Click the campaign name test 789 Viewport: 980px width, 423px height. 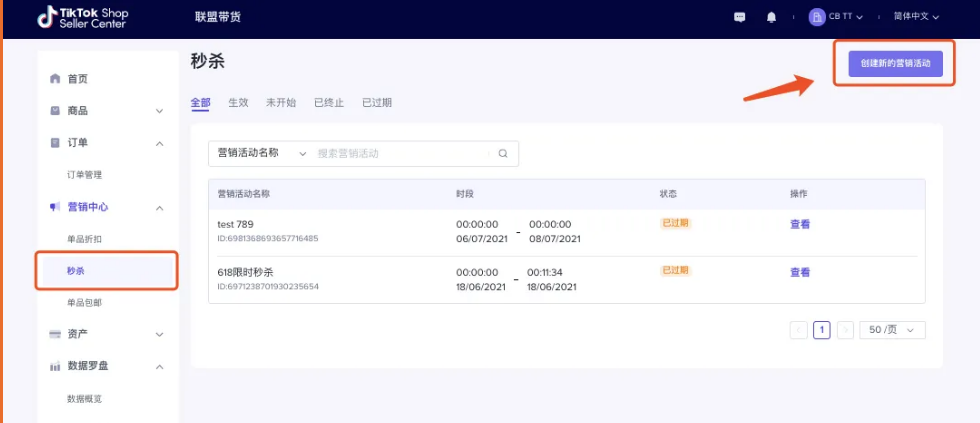click(236, 224)
